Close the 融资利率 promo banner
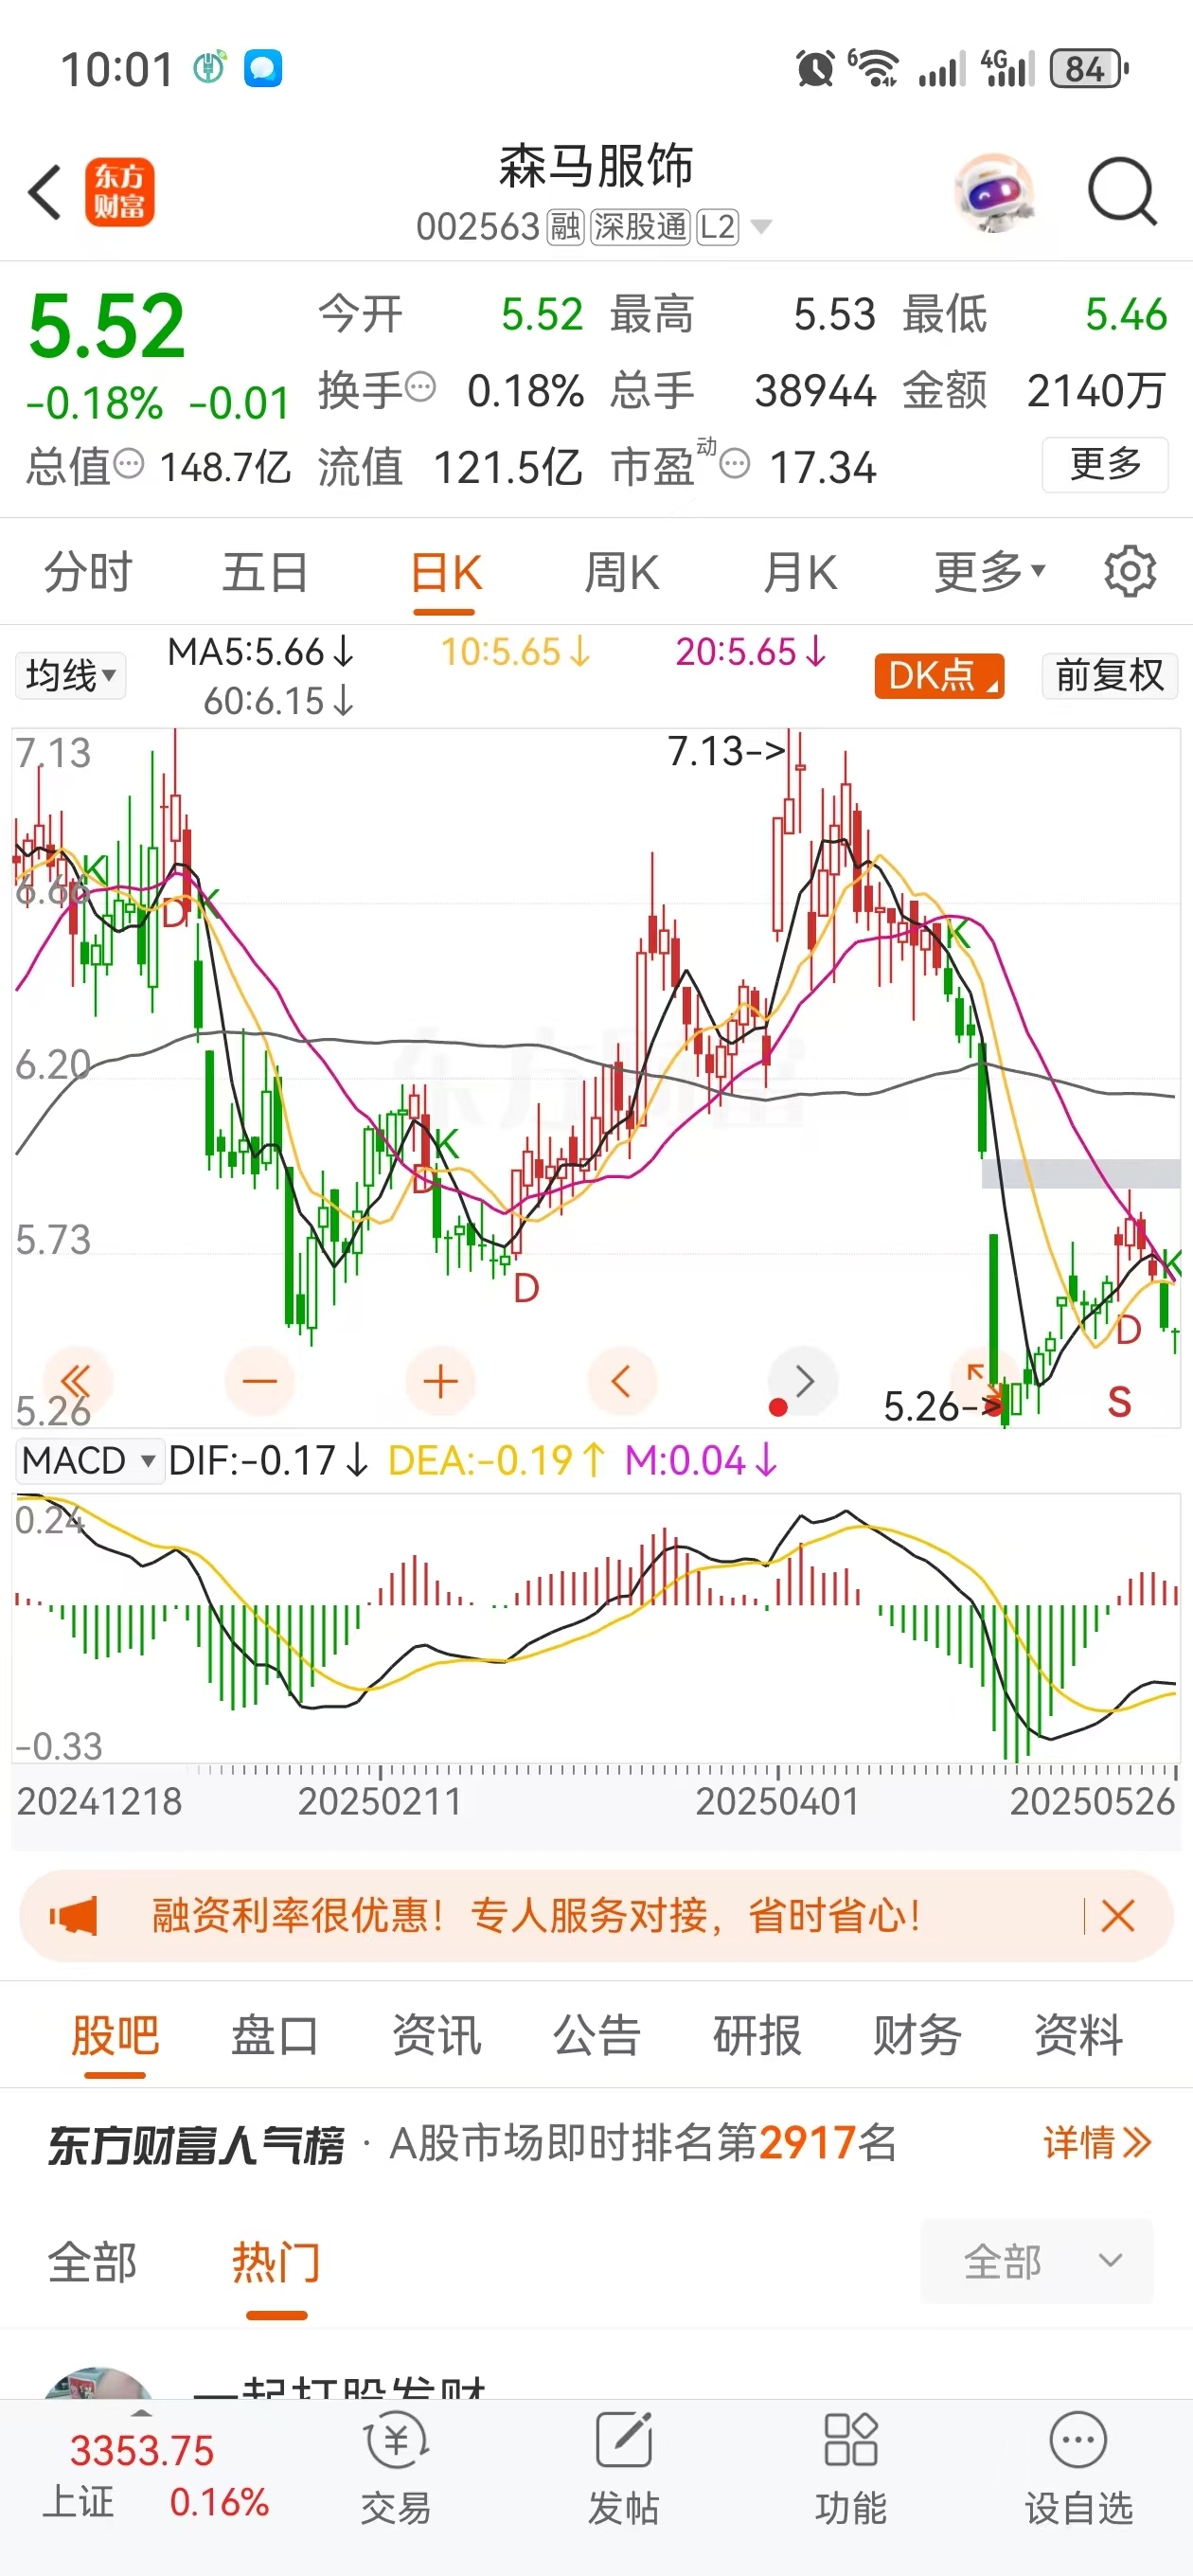 click(1117, 1916)
